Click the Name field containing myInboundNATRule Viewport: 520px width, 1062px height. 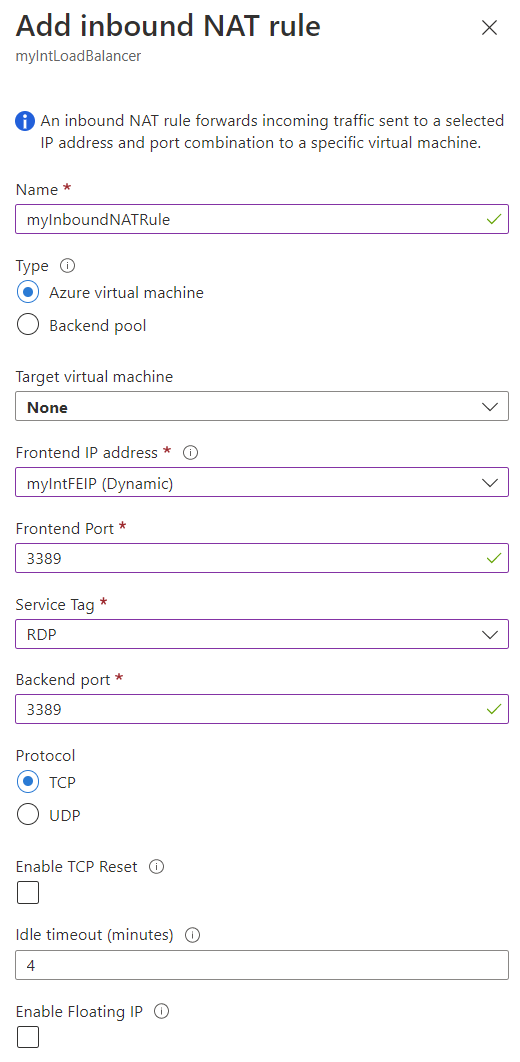(x=262, y=219)
